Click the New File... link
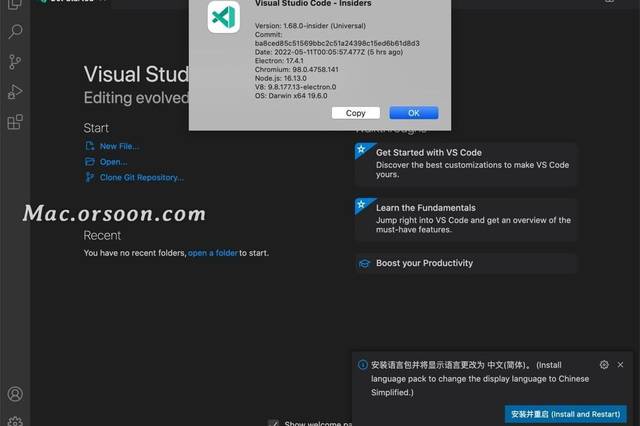The height and width of the screenshot is (426, 640). [x=119, y=146]
